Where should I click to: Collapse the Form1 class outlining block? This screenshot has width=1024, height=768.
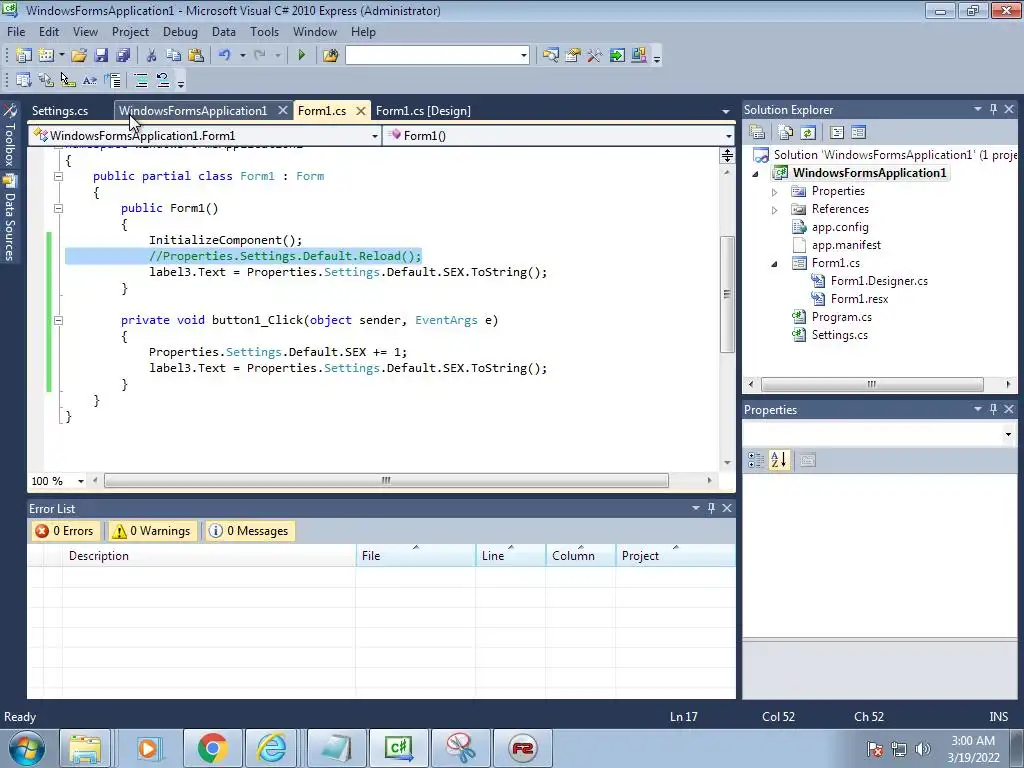58,176
